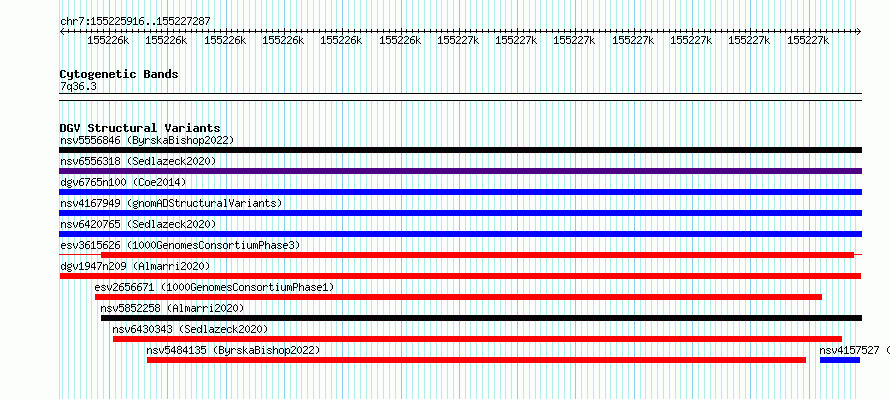
Task: Click the red bar for dgv1947n209
Action: [x=460, y=276]
